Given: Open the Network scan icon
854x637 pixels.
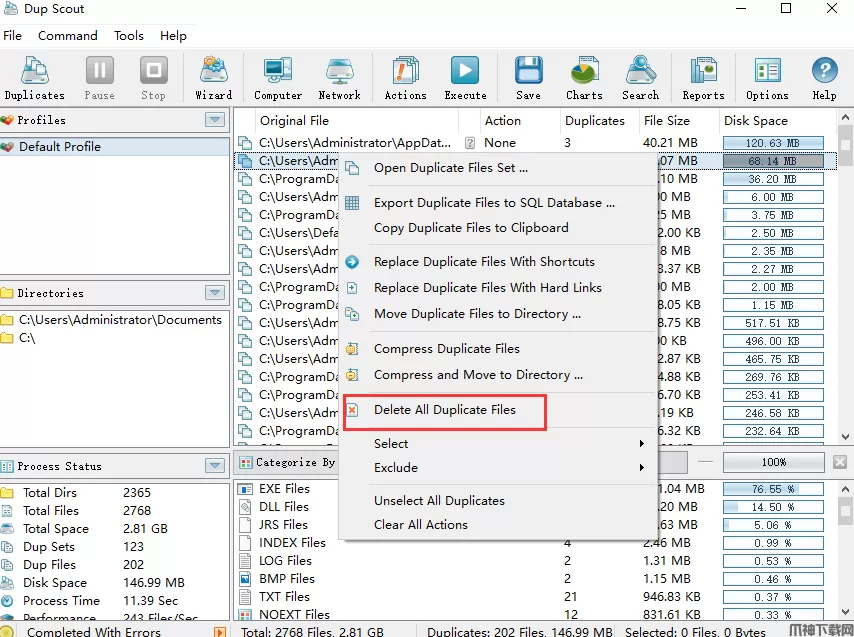Looking at the screenshot, I should [339, 78].
